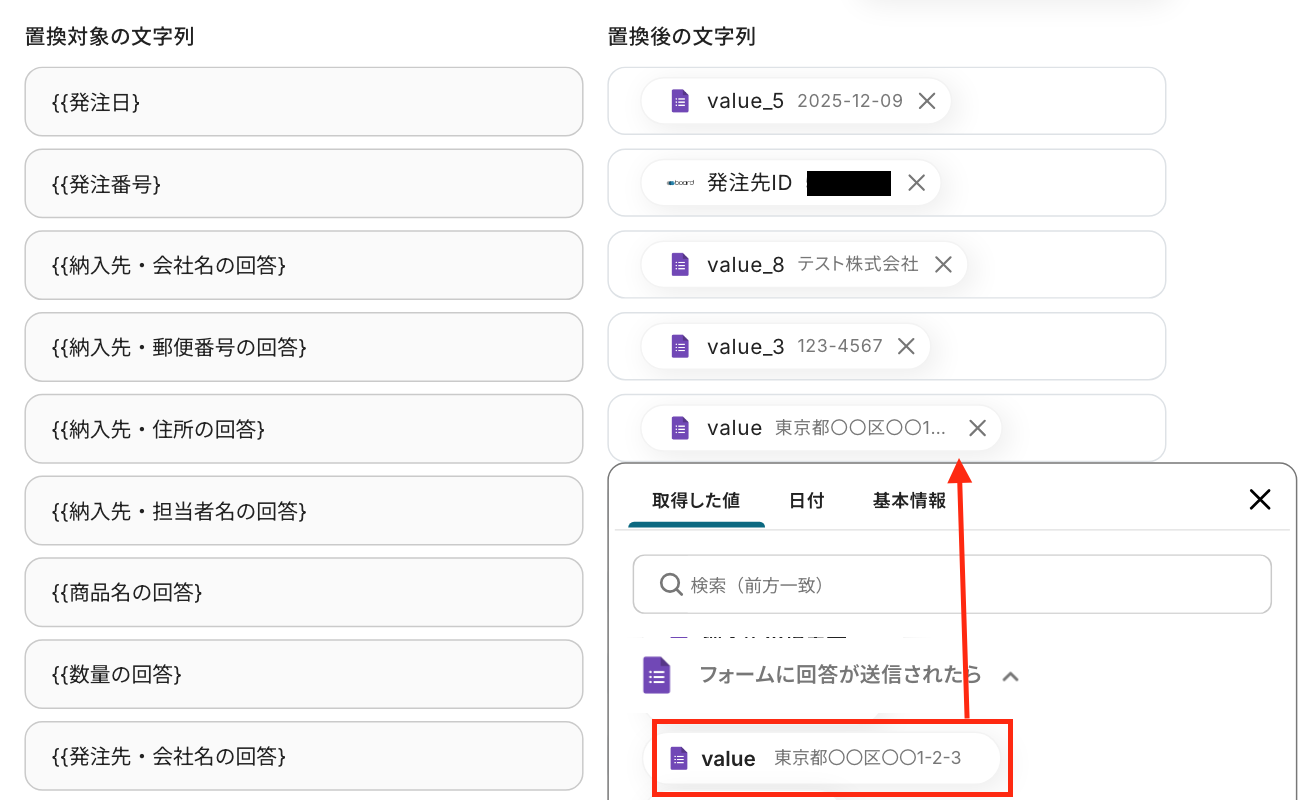Click the form icon on value_5 chip
Viewport: 1310px width, 800px height.
680,101
